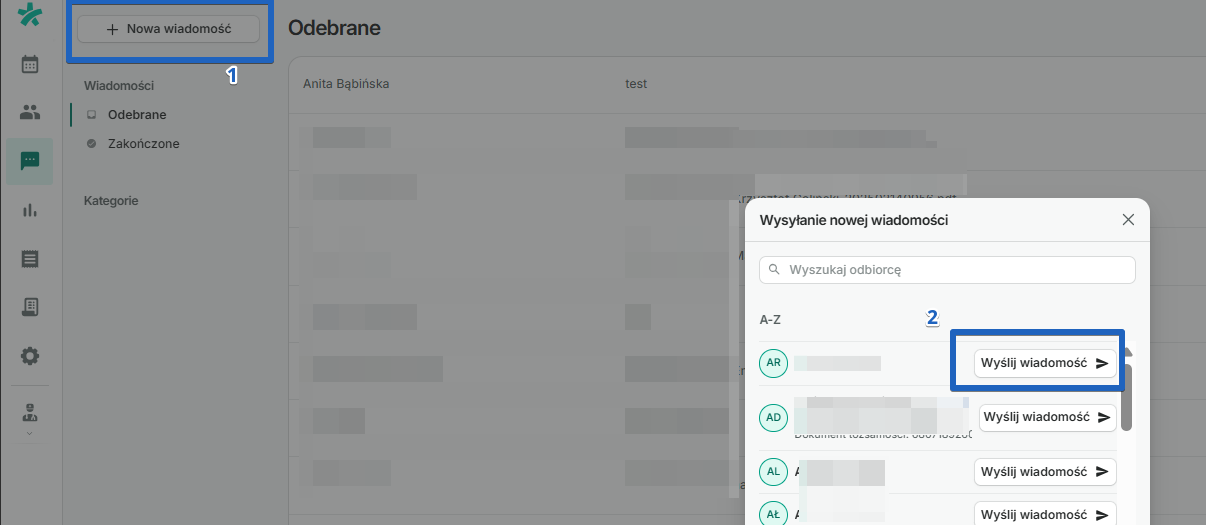Image resolution: width=1206 pixels, height=525 pixels.
Task: Send message to the AD recipient
Action: (1047, 417)
